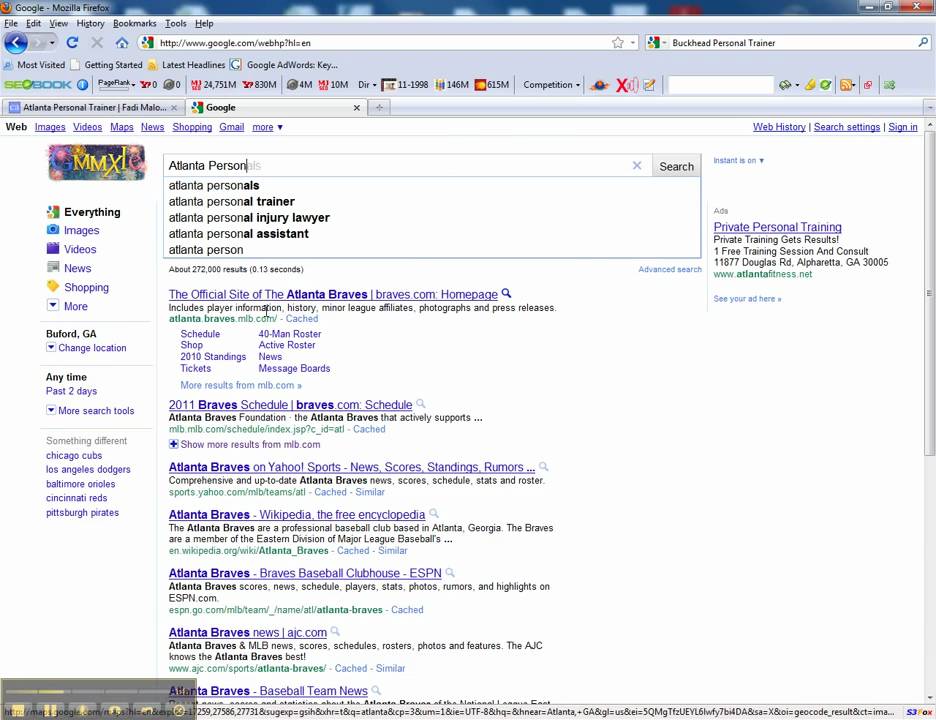Click Sign in link
Viewport: 936px width, 720px height.
pyautogui.click(x=903, y=127)
